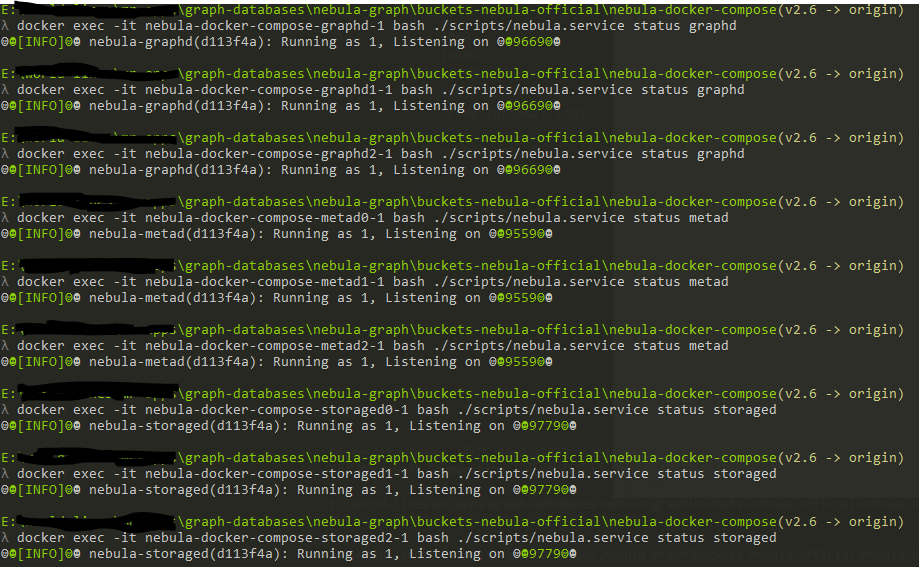Select the 'nebula-docker-compose-storaged1-1' docker exec command line

coord(389,473)
